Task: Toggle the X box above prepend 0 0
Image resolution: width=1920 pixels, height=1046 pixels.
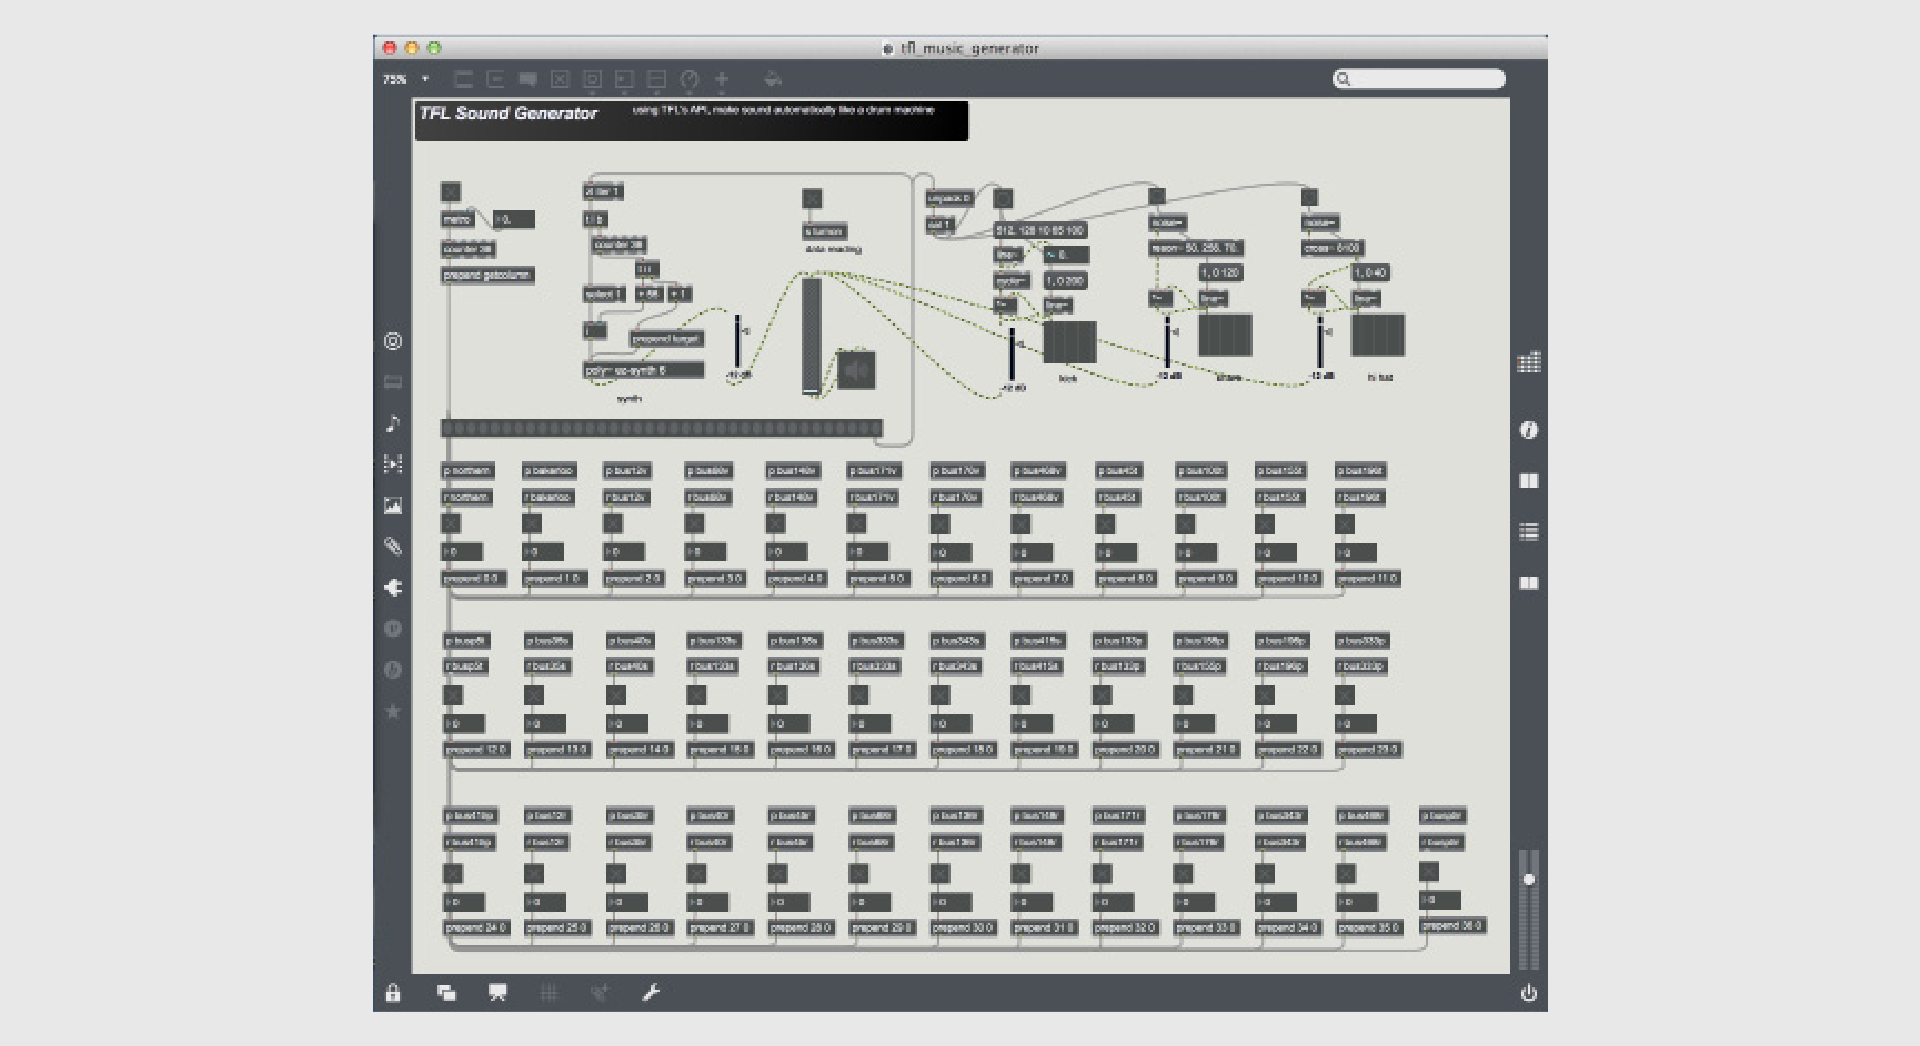Action: coord(451,523)
